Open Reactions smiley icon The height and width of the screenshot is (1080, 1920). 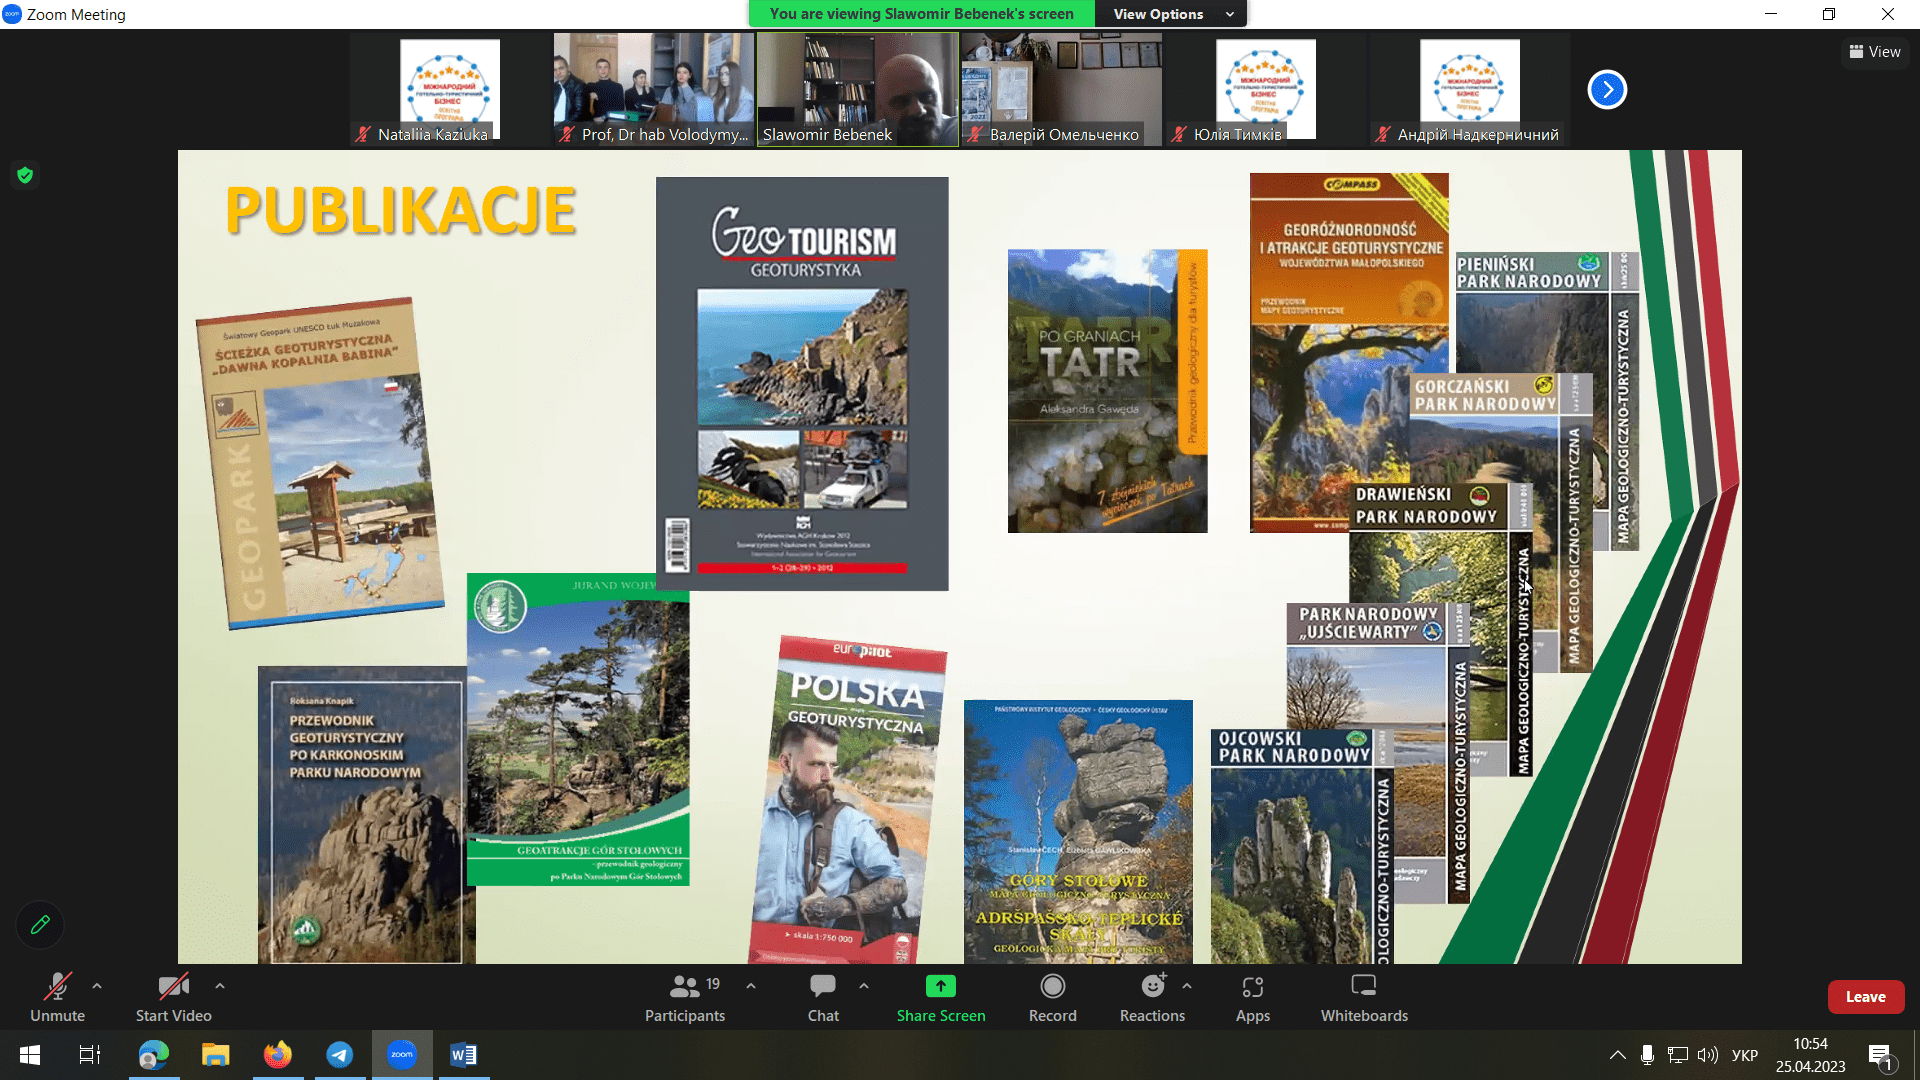click(1152, 987)
